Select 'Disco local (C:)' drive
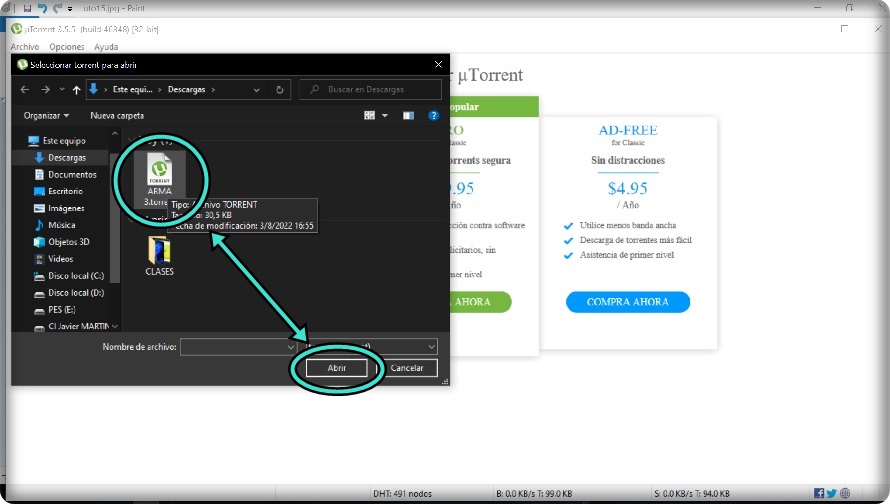This screenshot has width=890, height=504. 76,276
